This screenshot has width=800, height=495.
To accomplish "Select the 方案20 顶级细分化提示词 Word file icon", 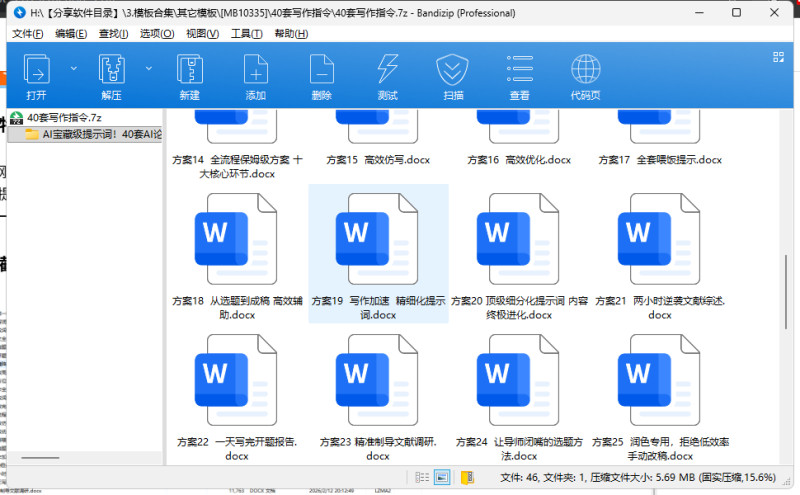I will pyautogui.click(x=518, y=239).
